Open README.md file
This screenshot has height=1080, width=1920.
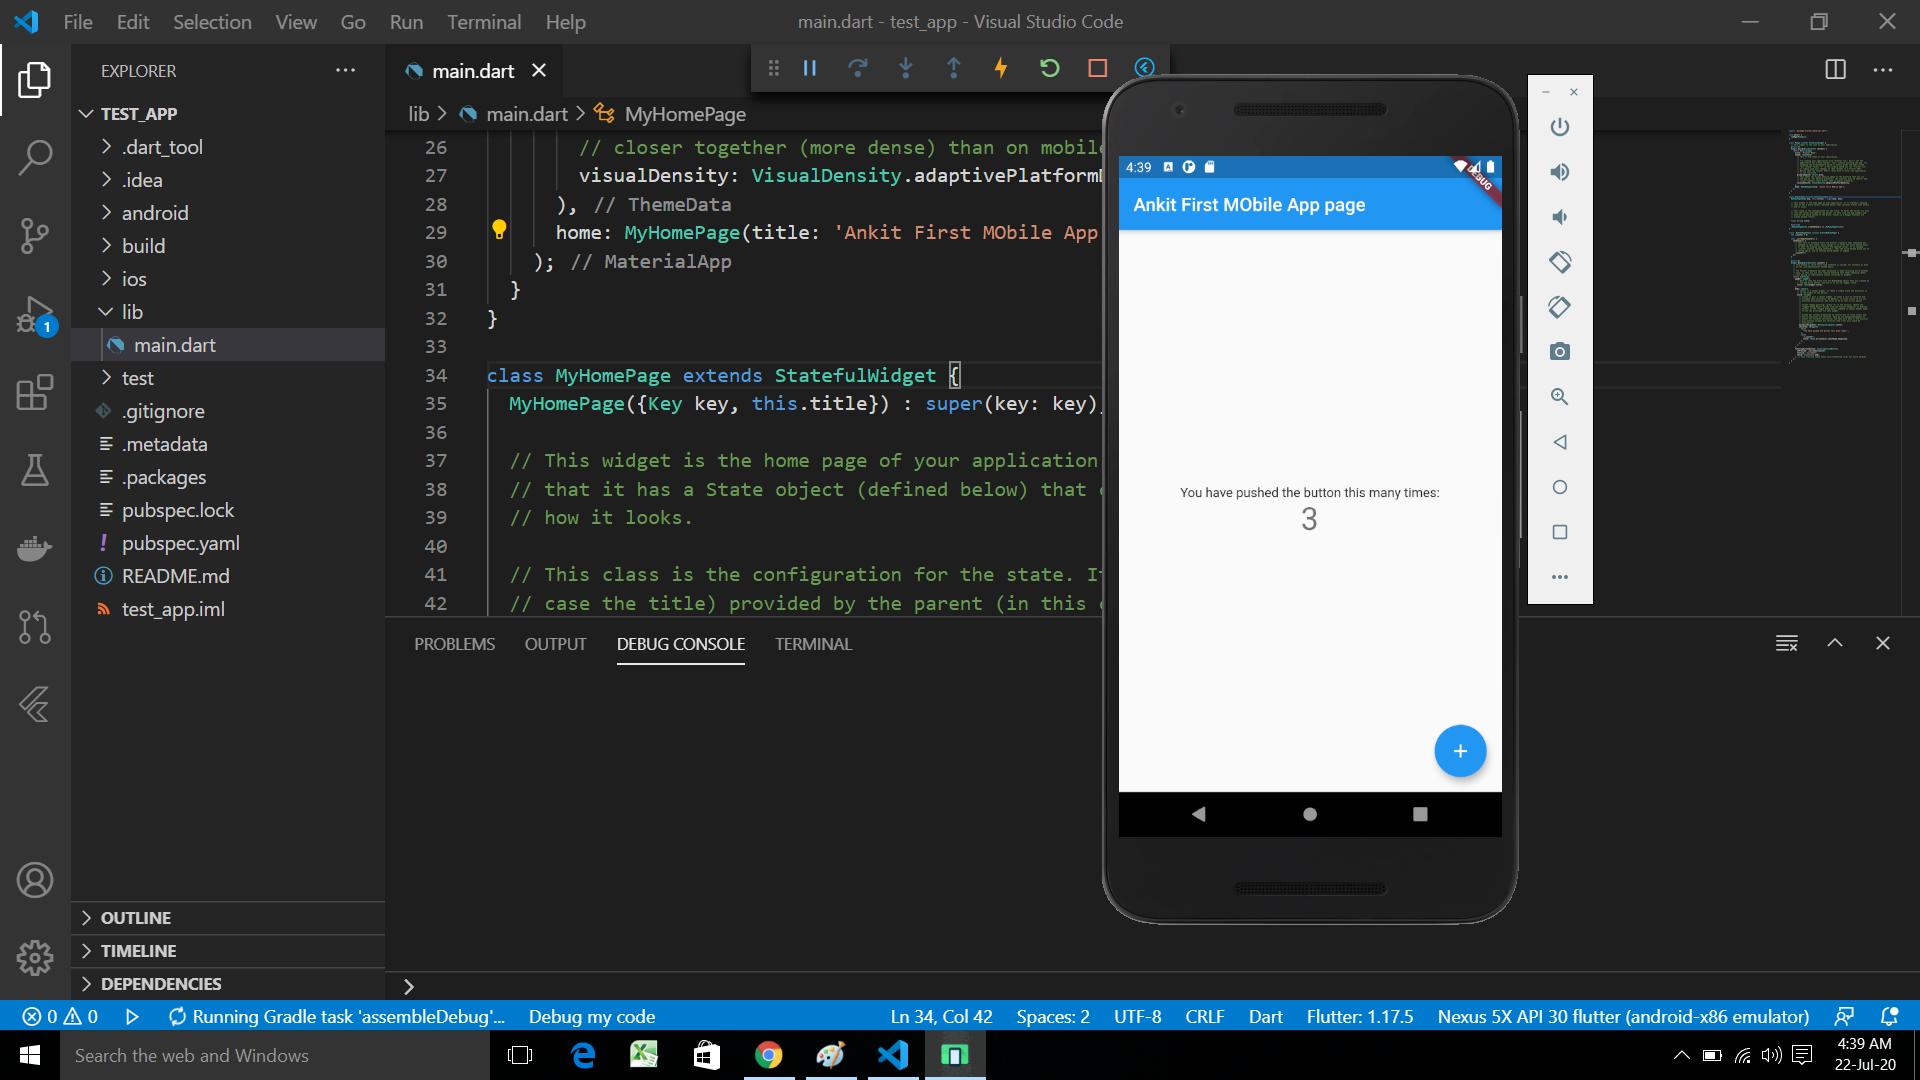(x=228, y=576)
